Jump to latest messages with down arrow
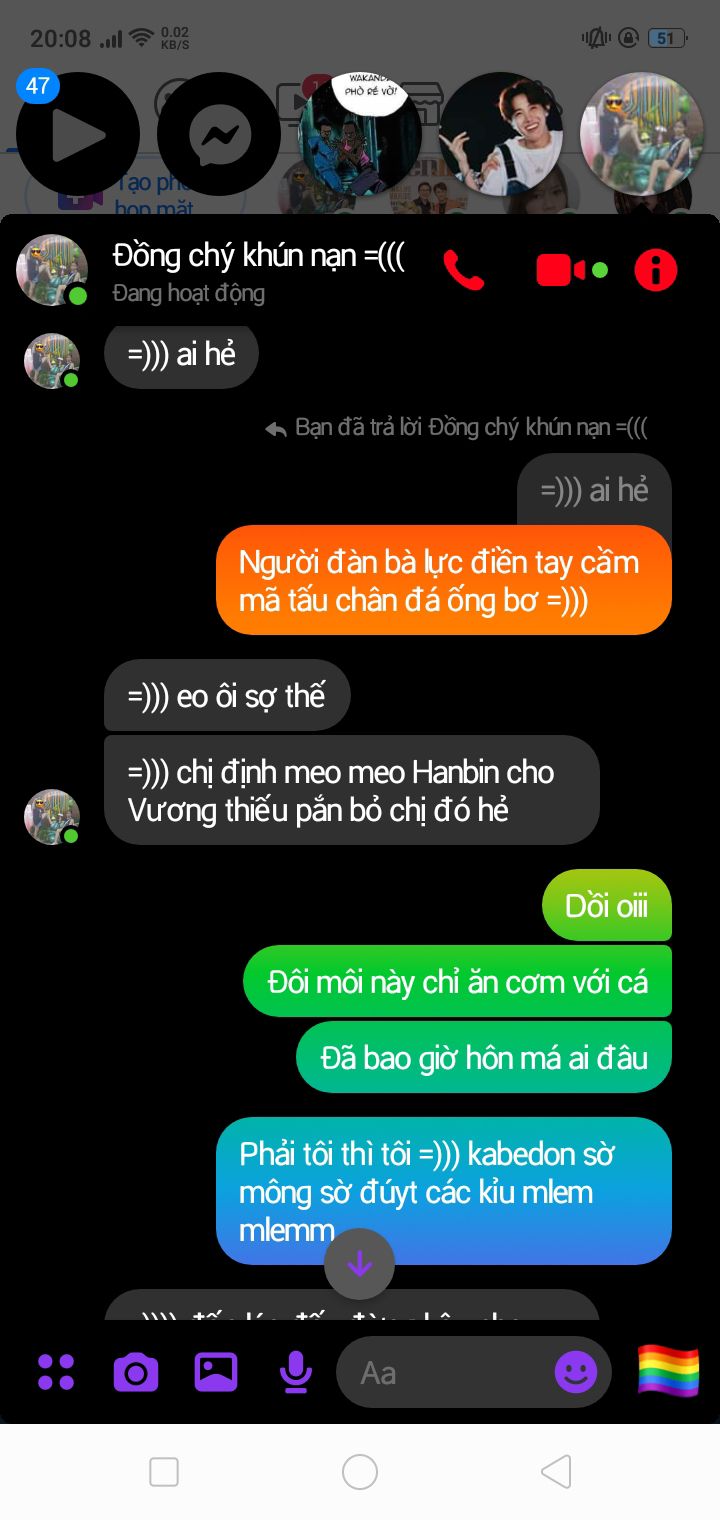Viewport: 720px width, 1520px height. click(x=360, y=1264)
